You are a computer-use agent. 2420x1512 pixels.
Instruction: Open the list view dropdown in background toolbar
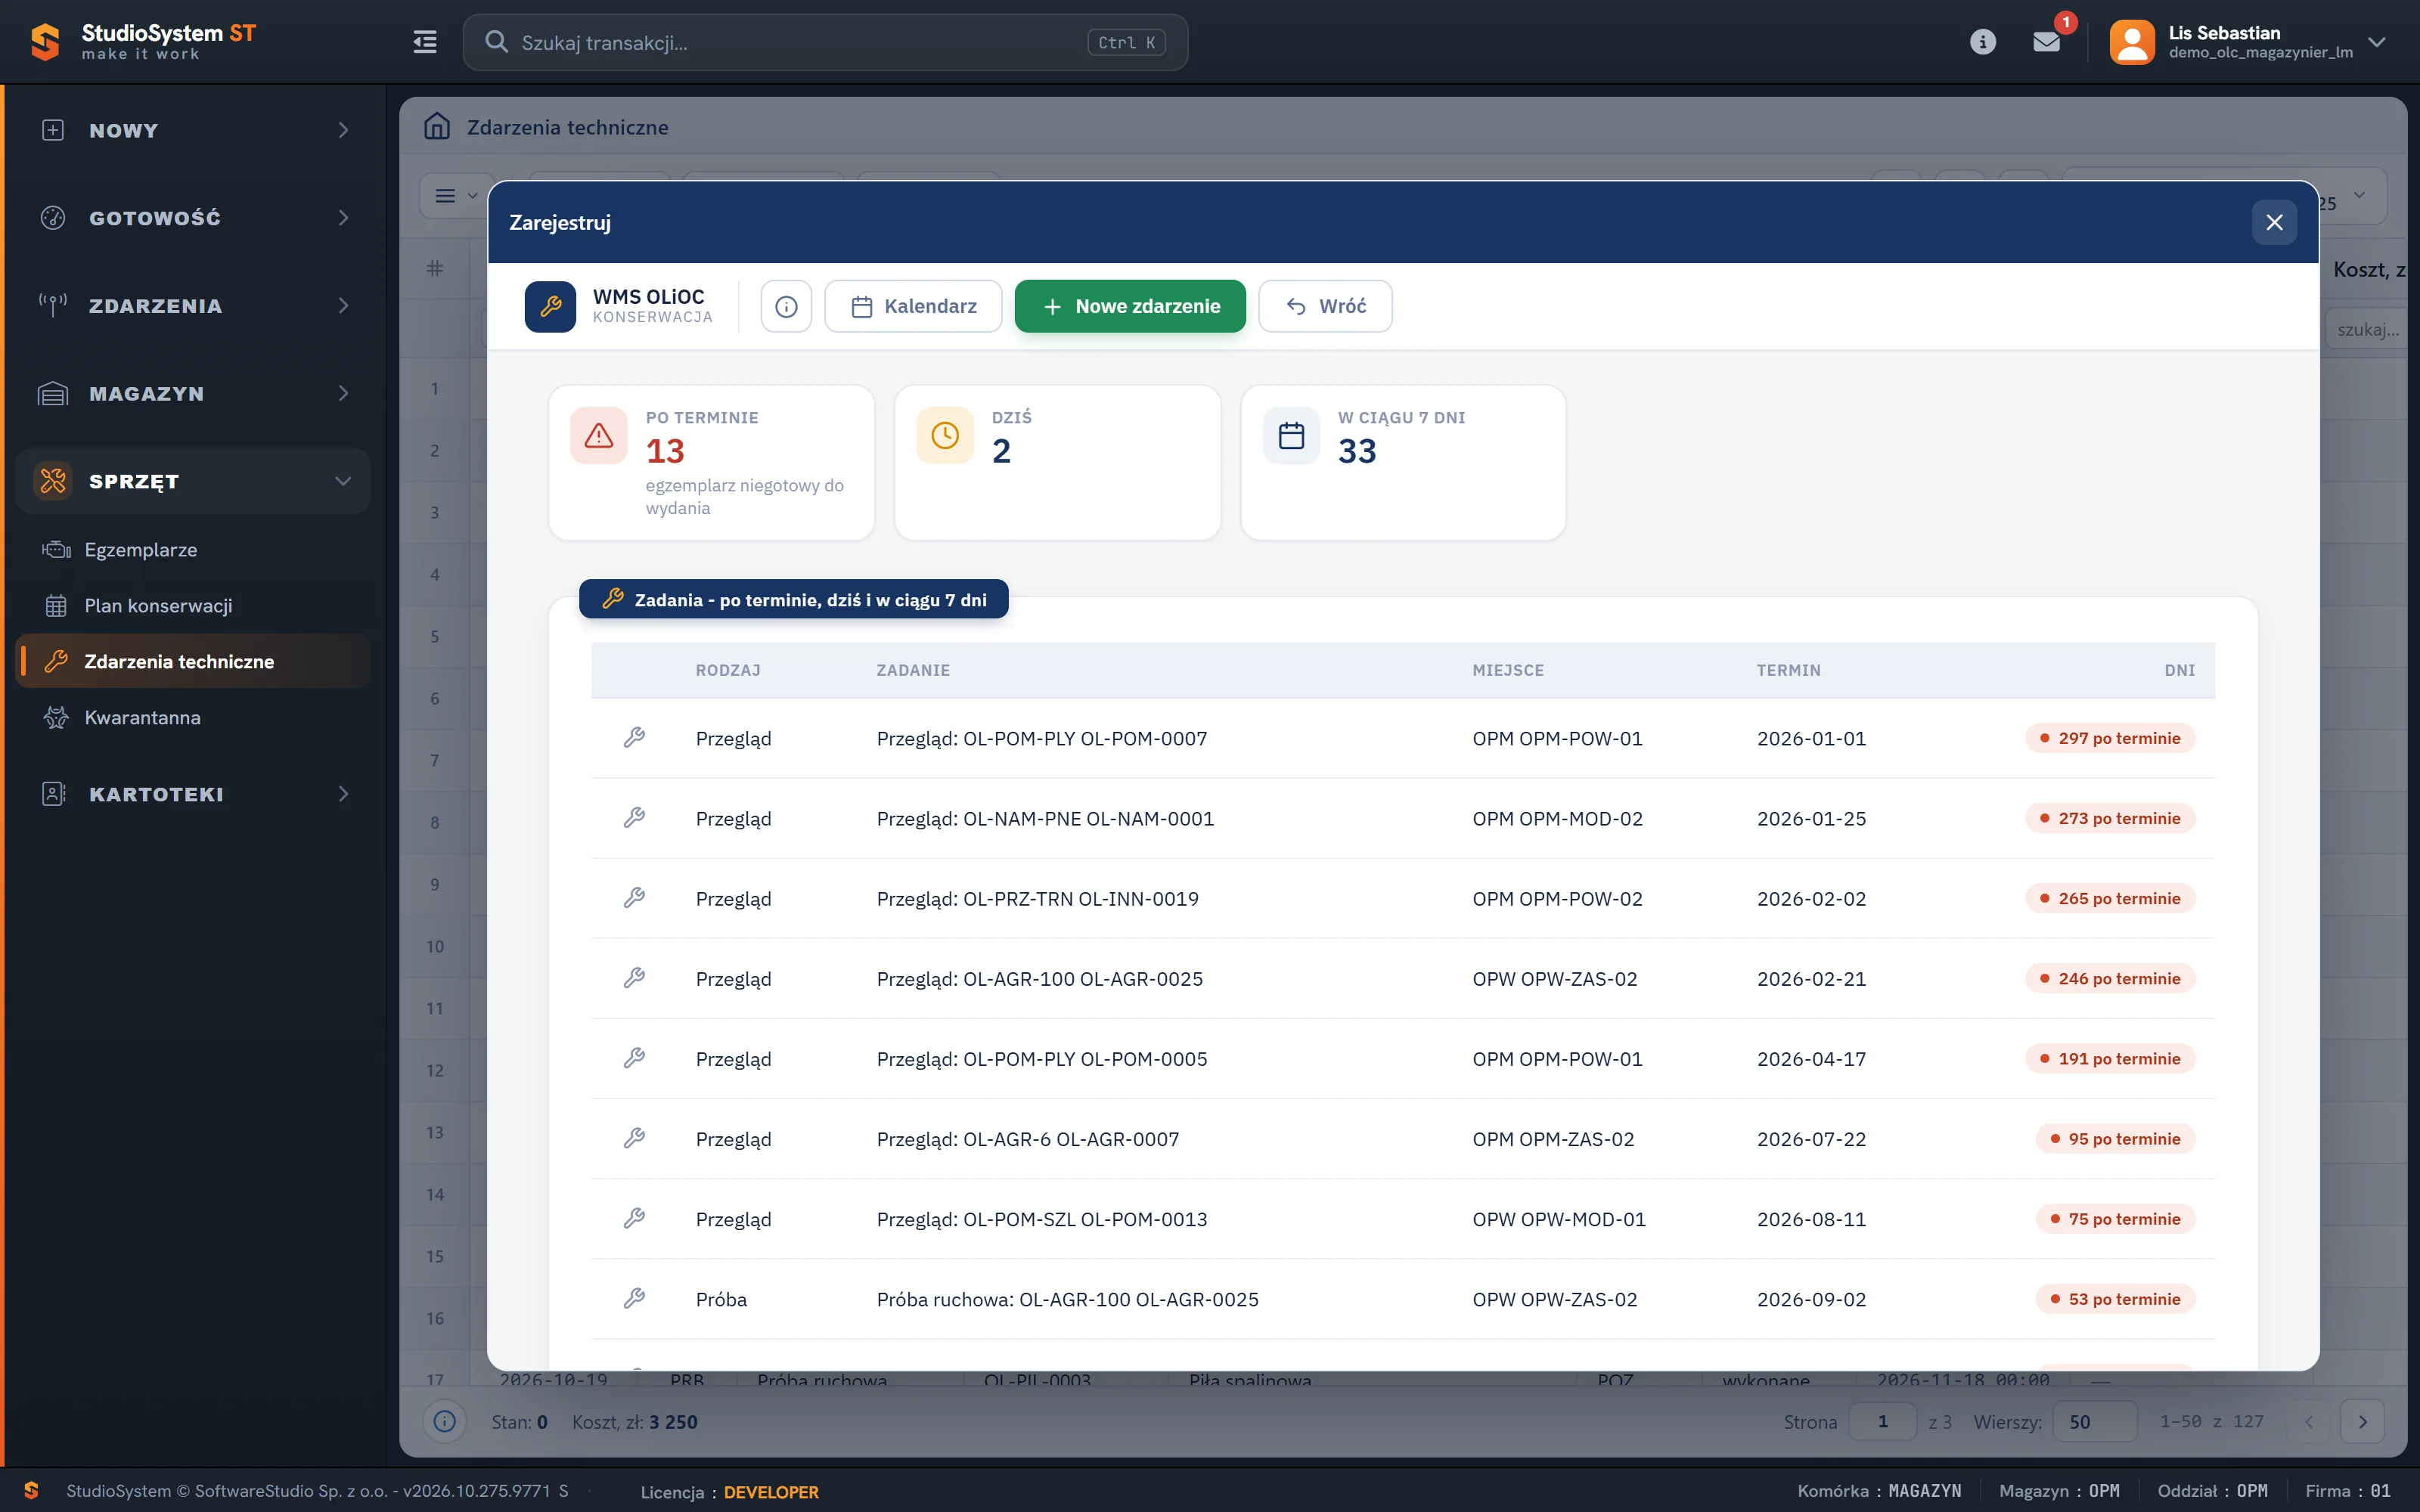pos(455,195)
